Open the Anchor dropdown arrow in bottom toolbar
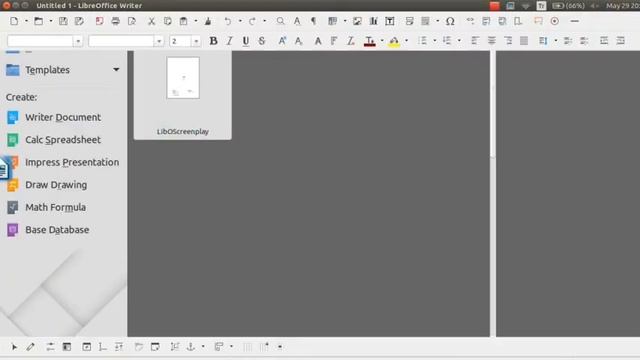 point(203,347)
